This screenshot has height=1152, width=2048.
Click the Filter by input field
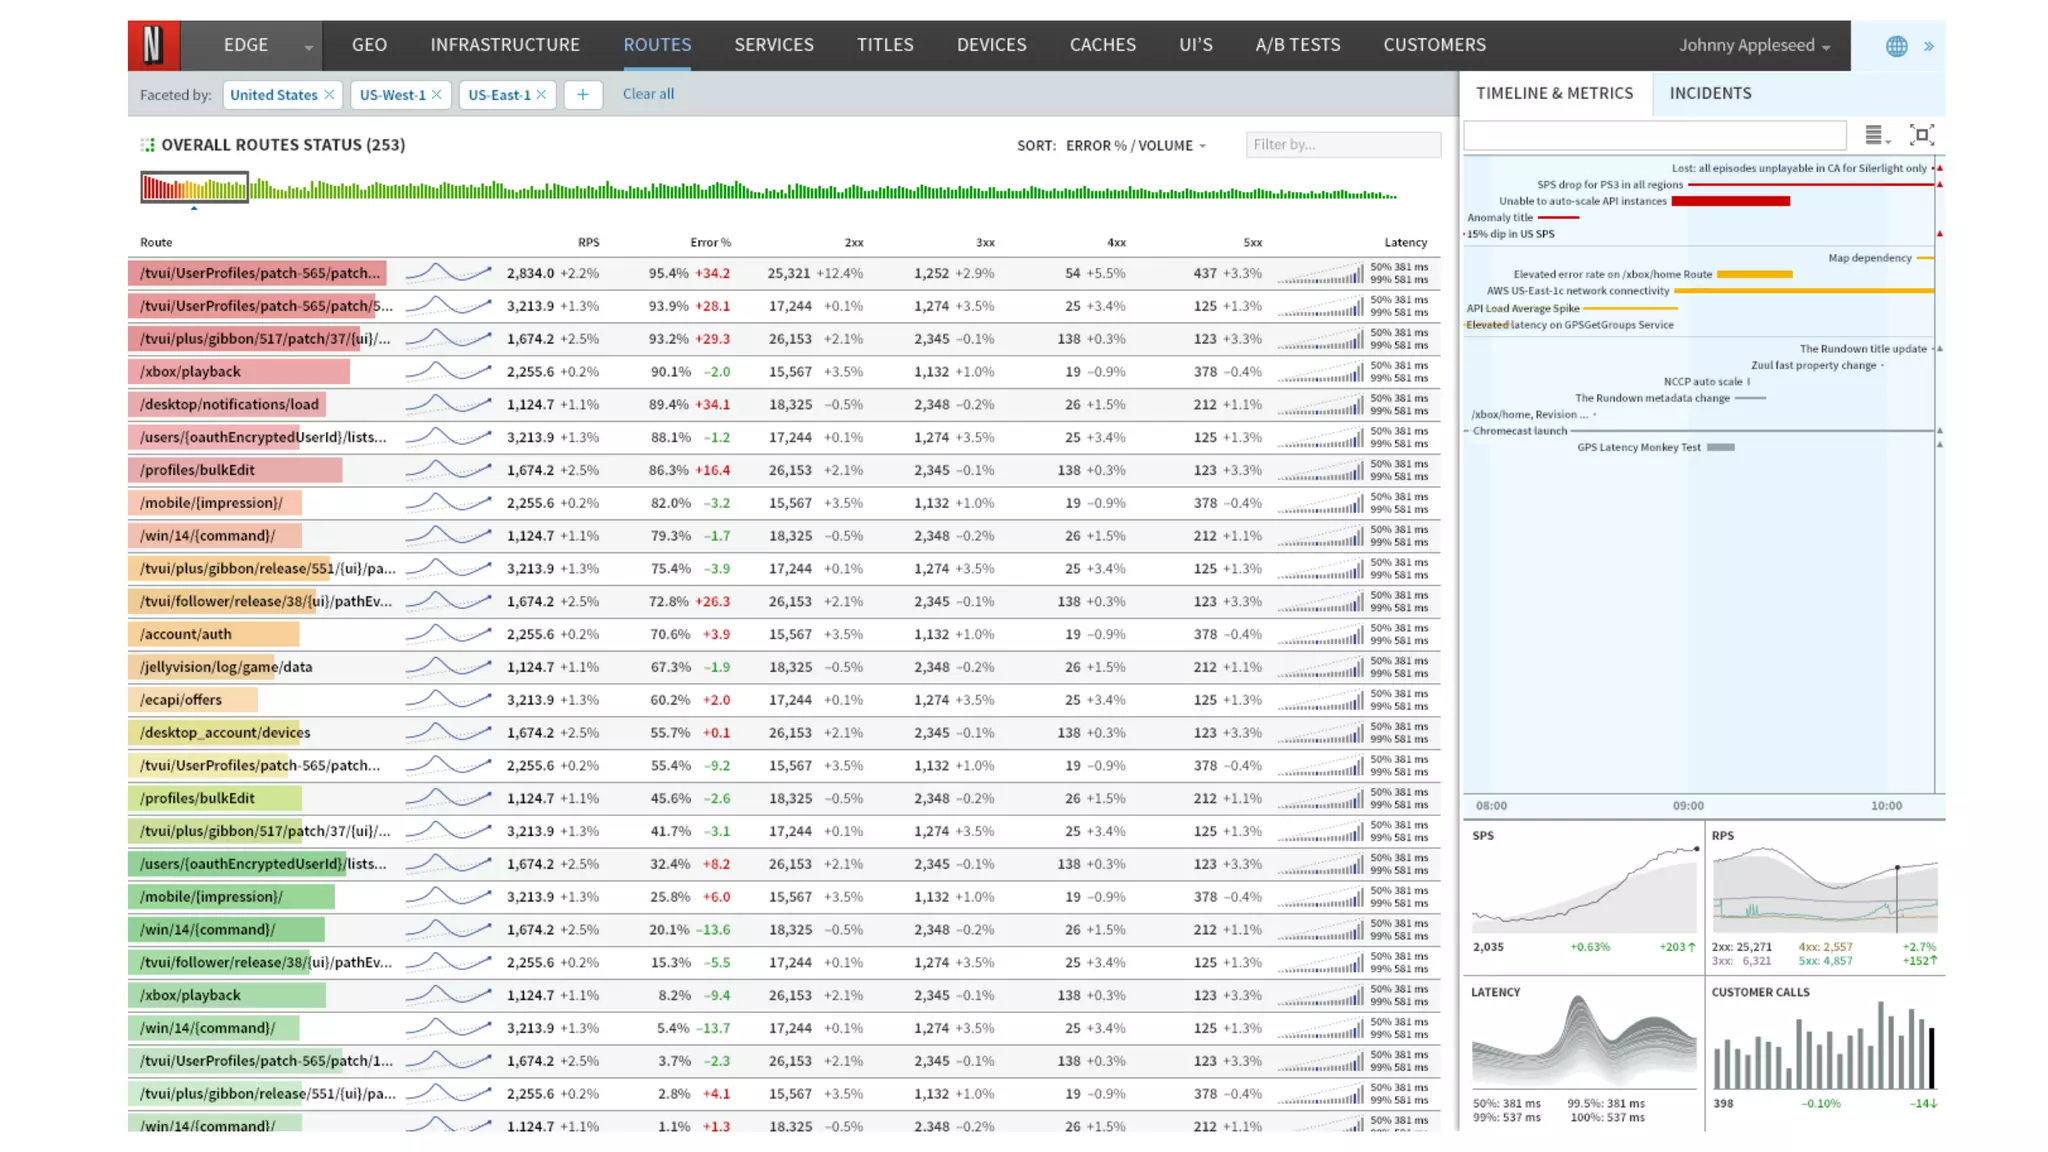click(1342, 145)
